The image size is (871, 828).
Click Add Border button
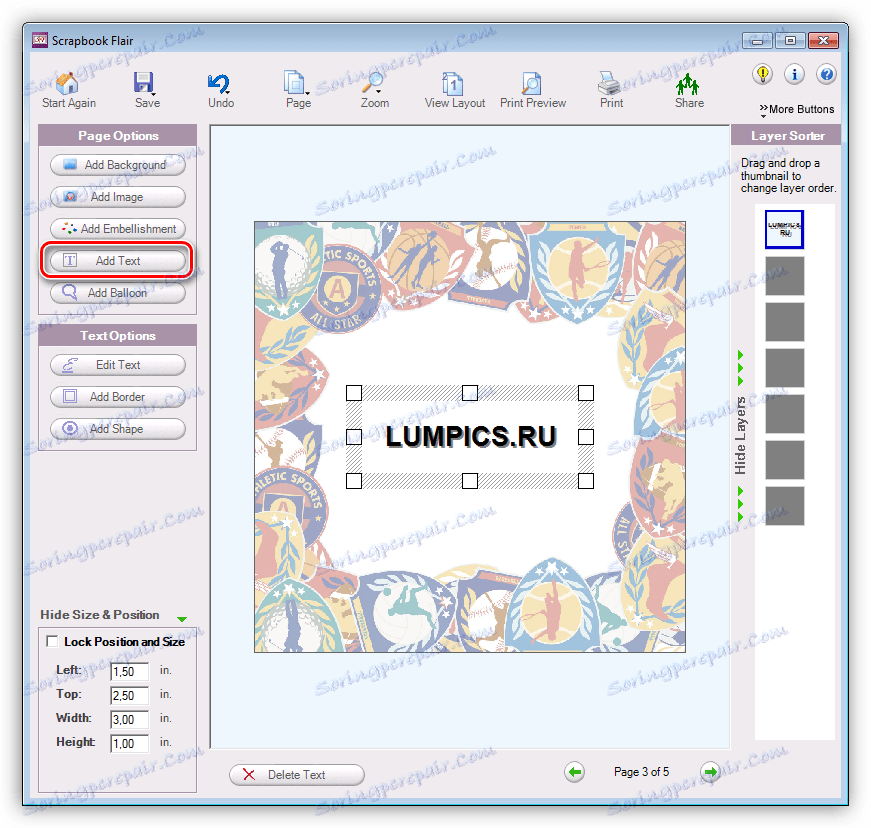tap(118, 397)
